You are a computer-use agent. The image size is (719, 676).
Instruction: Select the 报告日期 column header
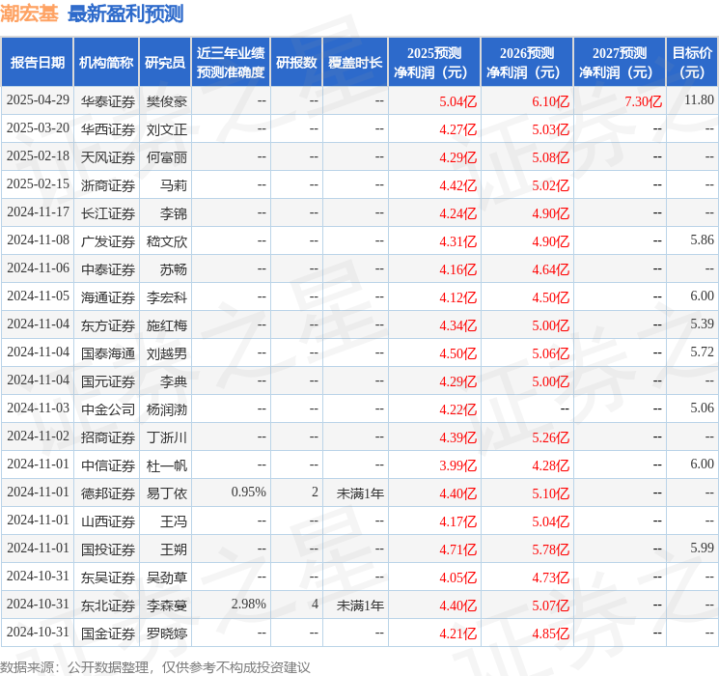point(37,62)
